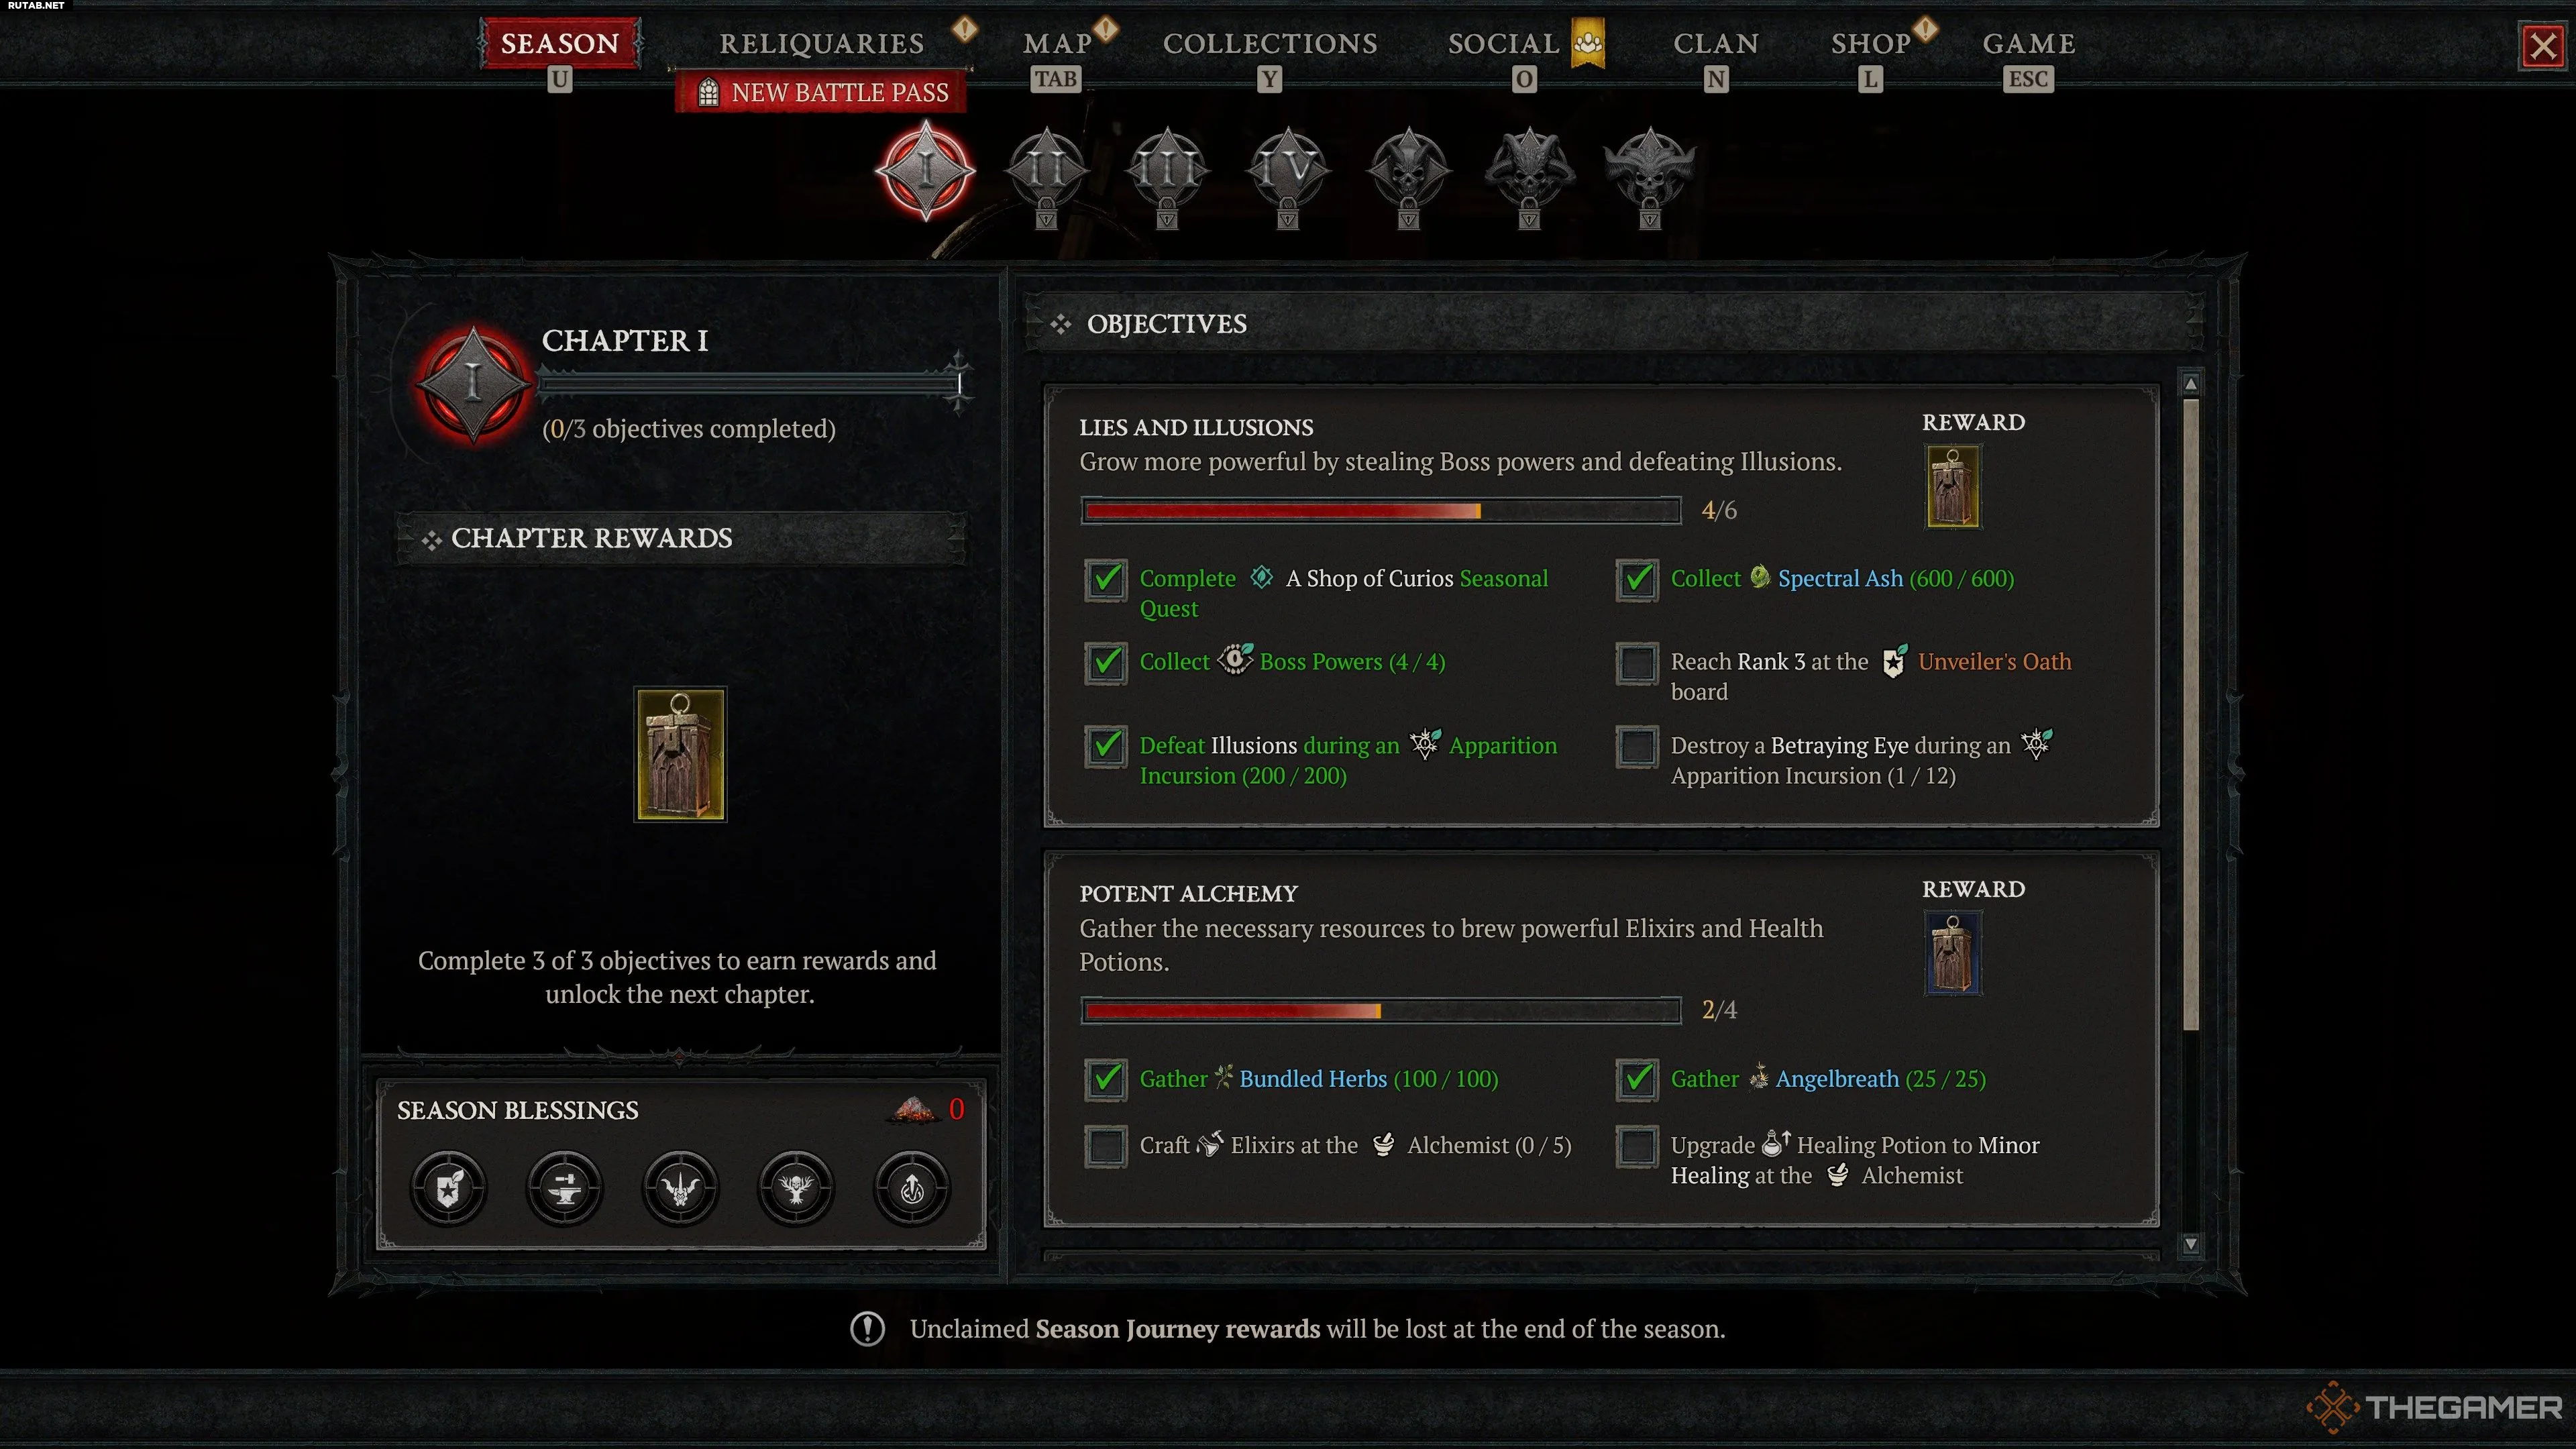Click the Lies and Illusions progress bar
This screenshot has width=2576, height=1449.
(1381, 511)
